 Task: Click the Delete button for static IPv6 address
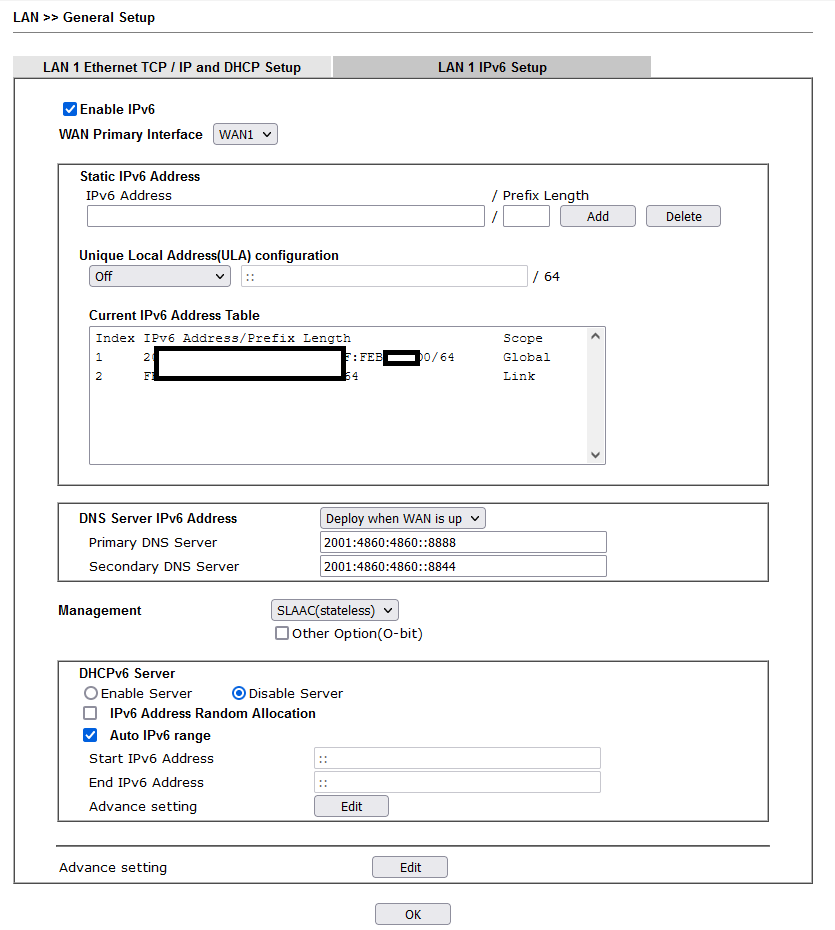(683, 216)
